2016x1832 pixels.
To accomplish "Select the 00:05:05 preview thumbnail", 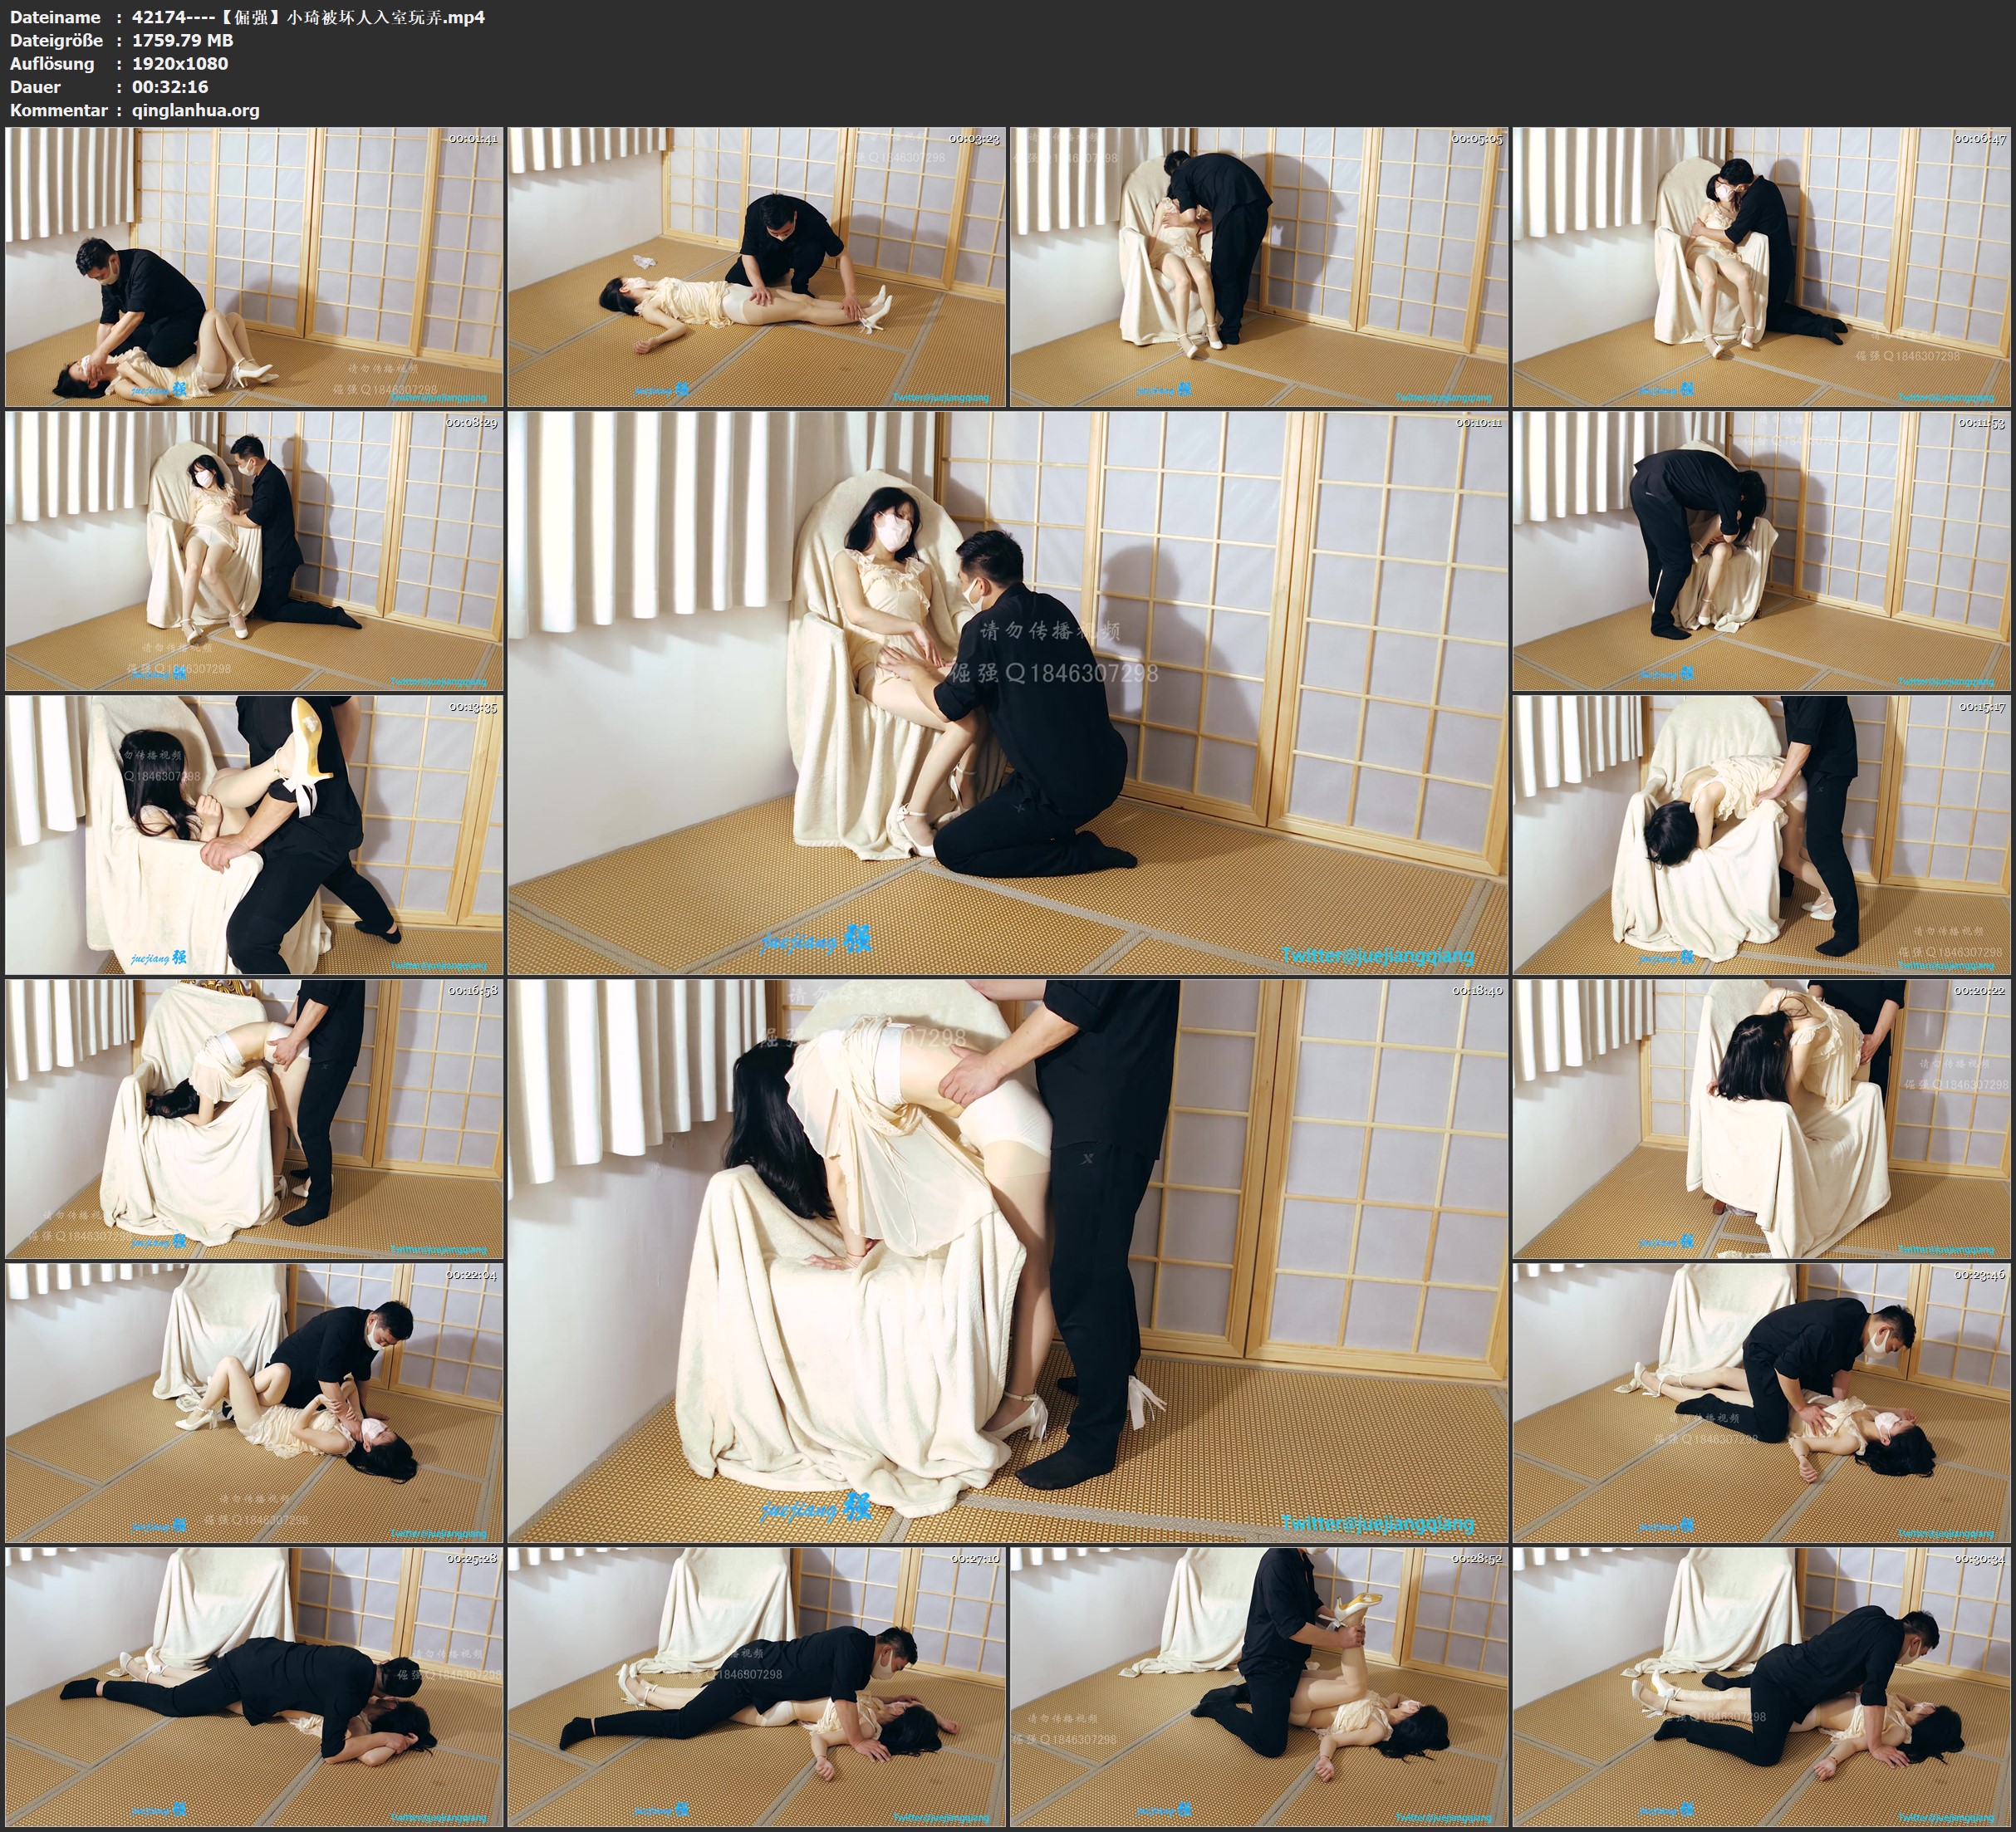I will point(1259,267).
